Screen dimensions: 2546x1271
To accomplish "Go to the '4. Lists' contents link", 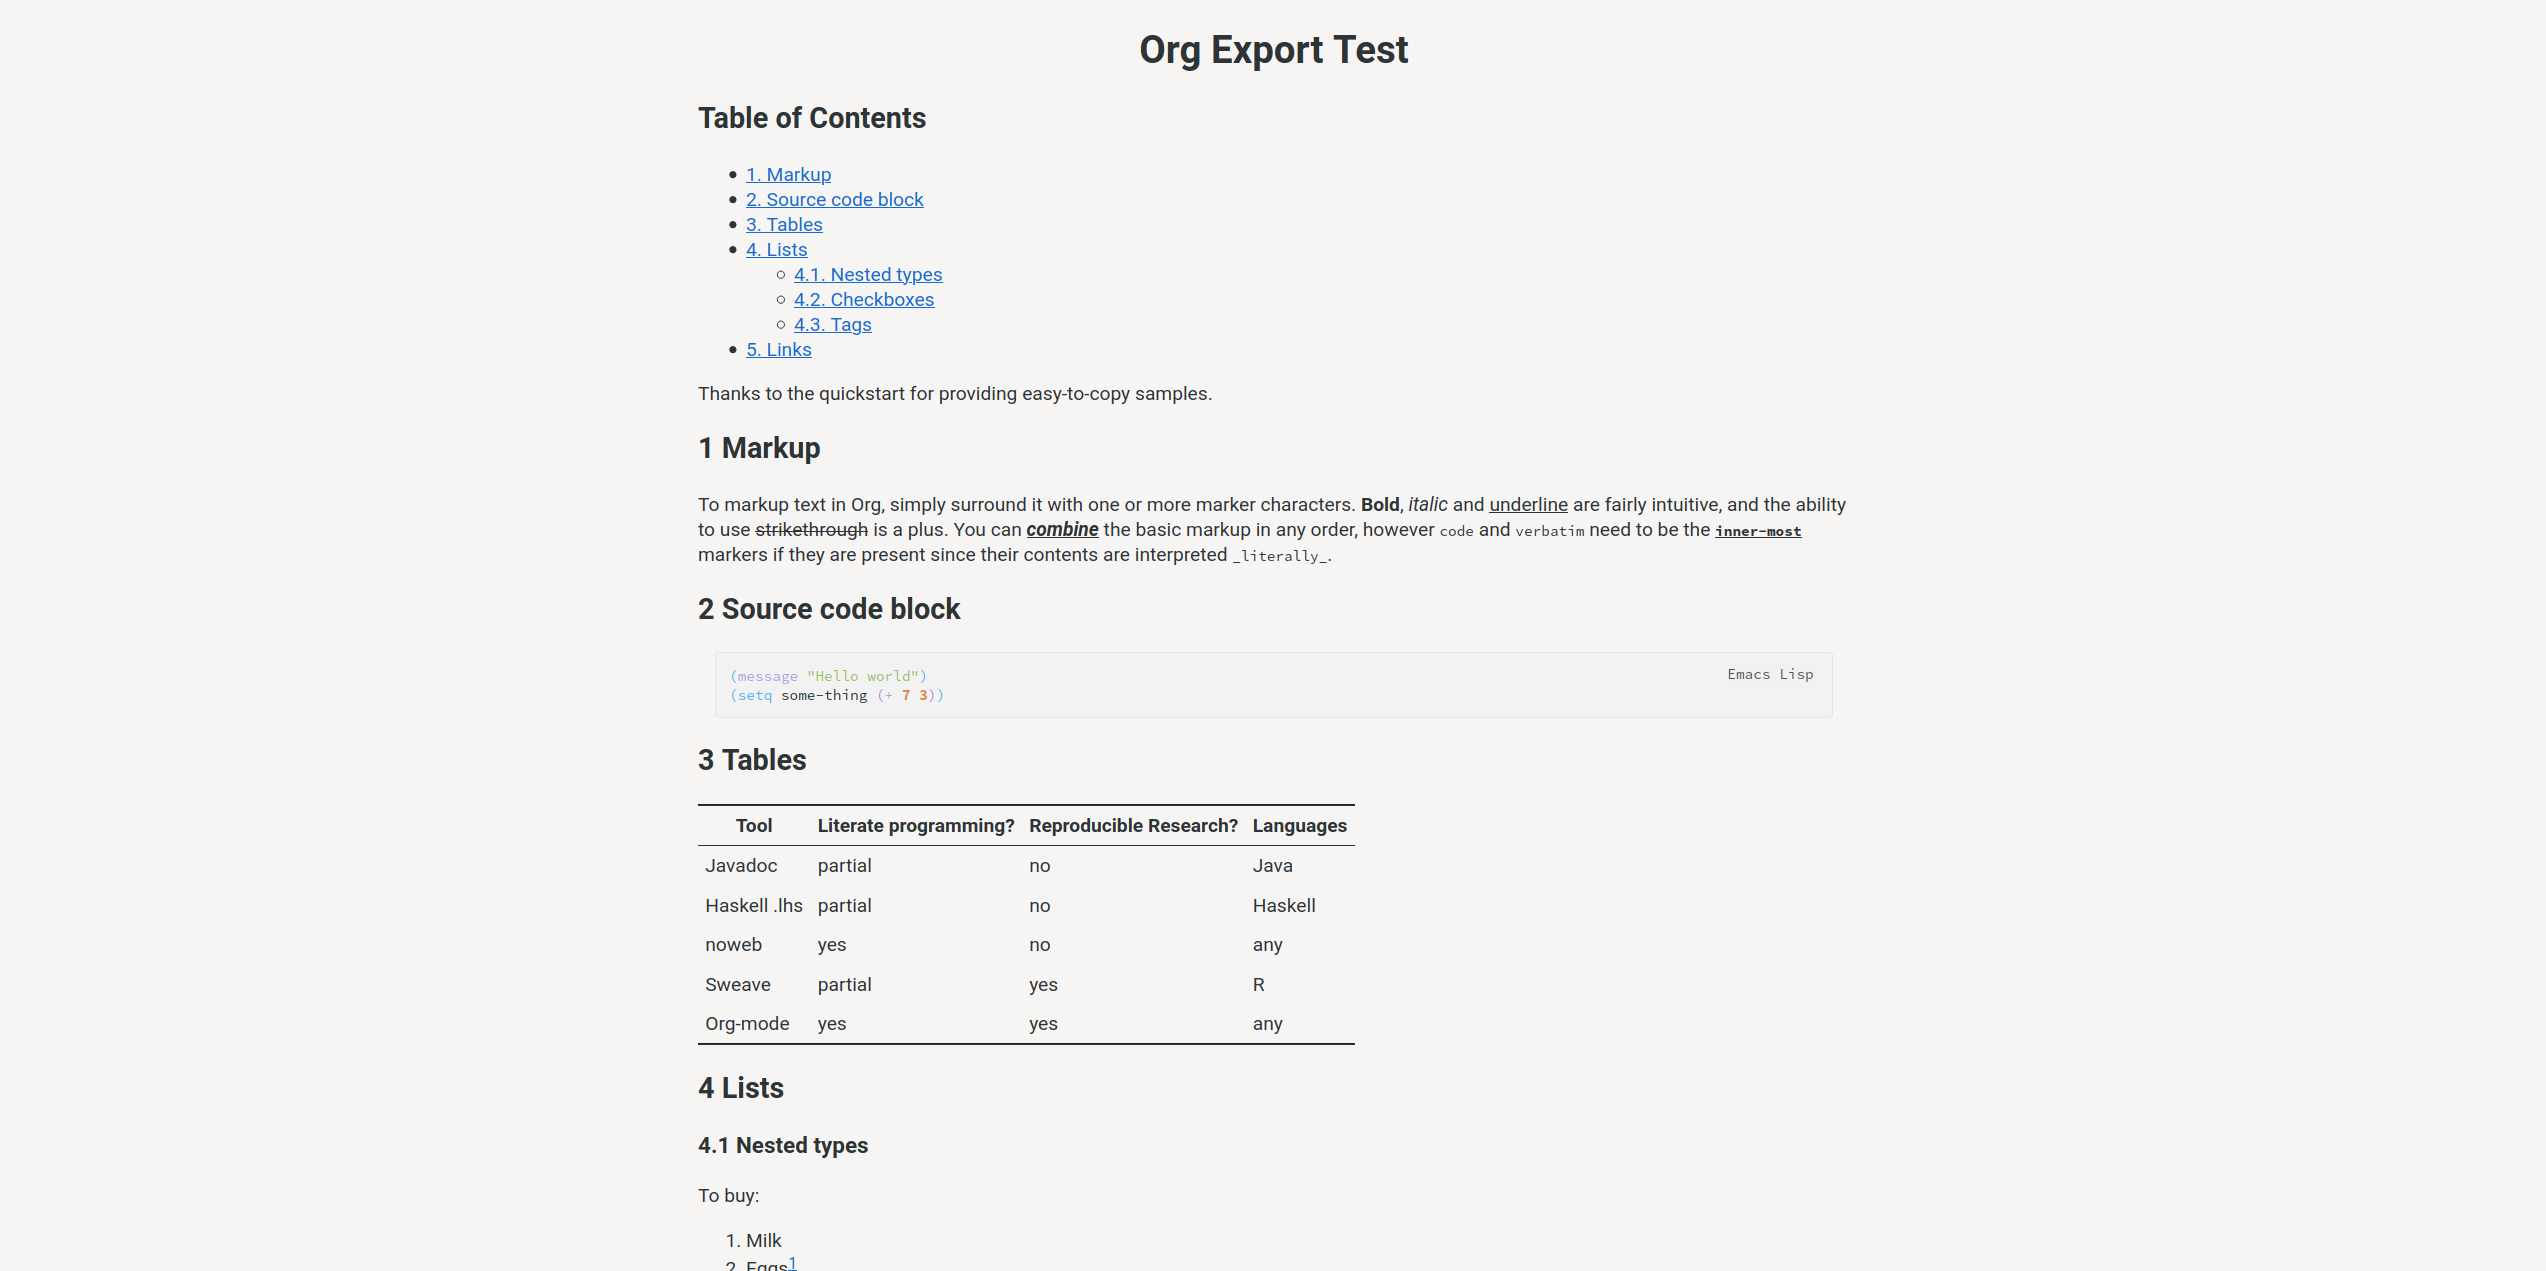I will click(x=776, y=250).
